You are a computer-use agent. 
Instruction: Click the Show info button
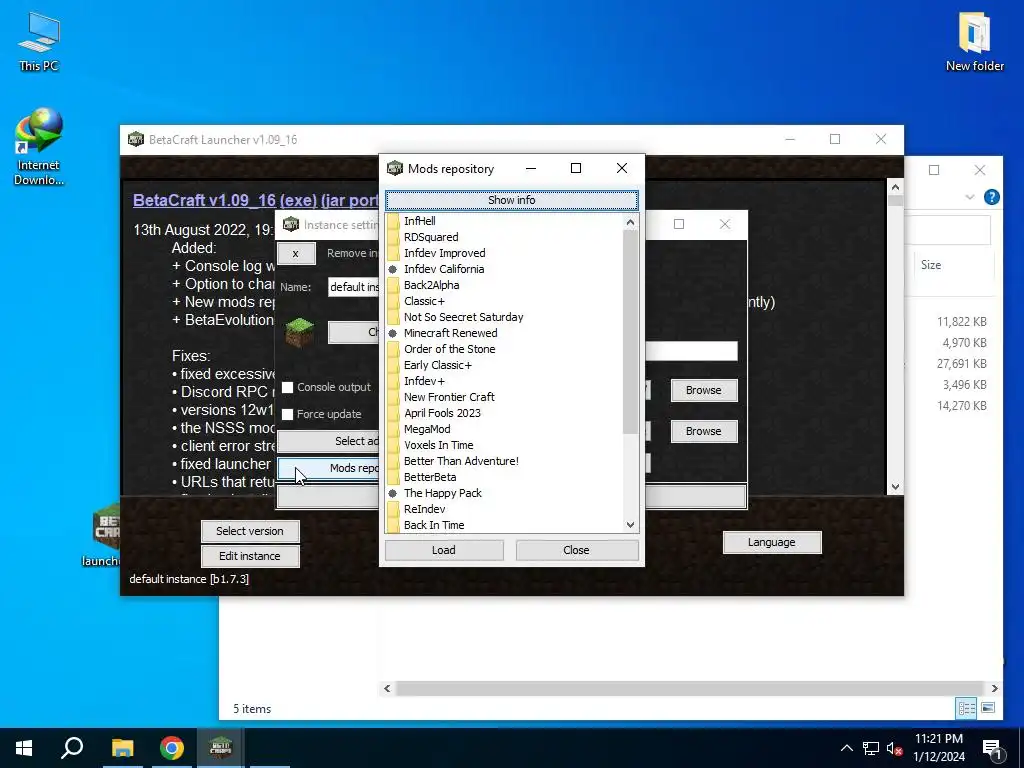[x=511, y=200]
